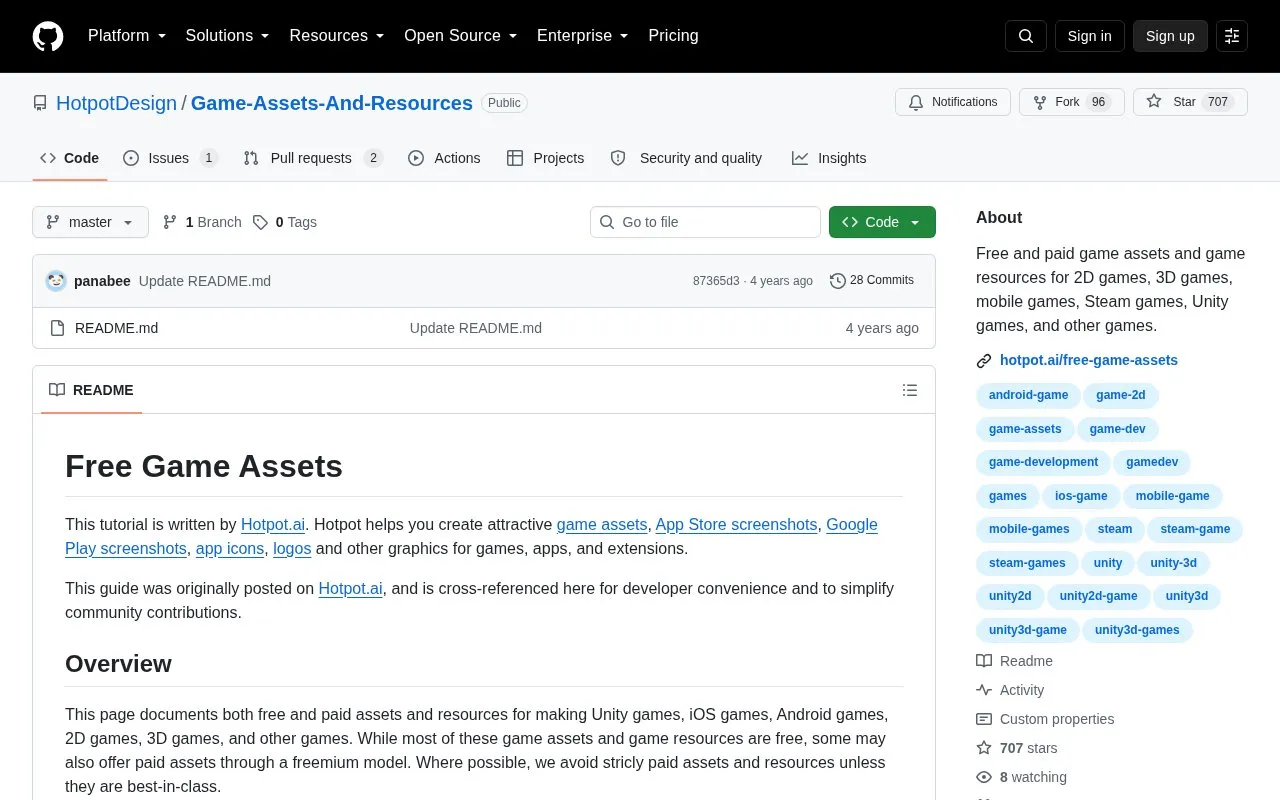Image resolution: width=1280 pixels, height=800 pixels.
Task: Open Security and quality tab
Action: pyautogui.click(x=686, y=158)
